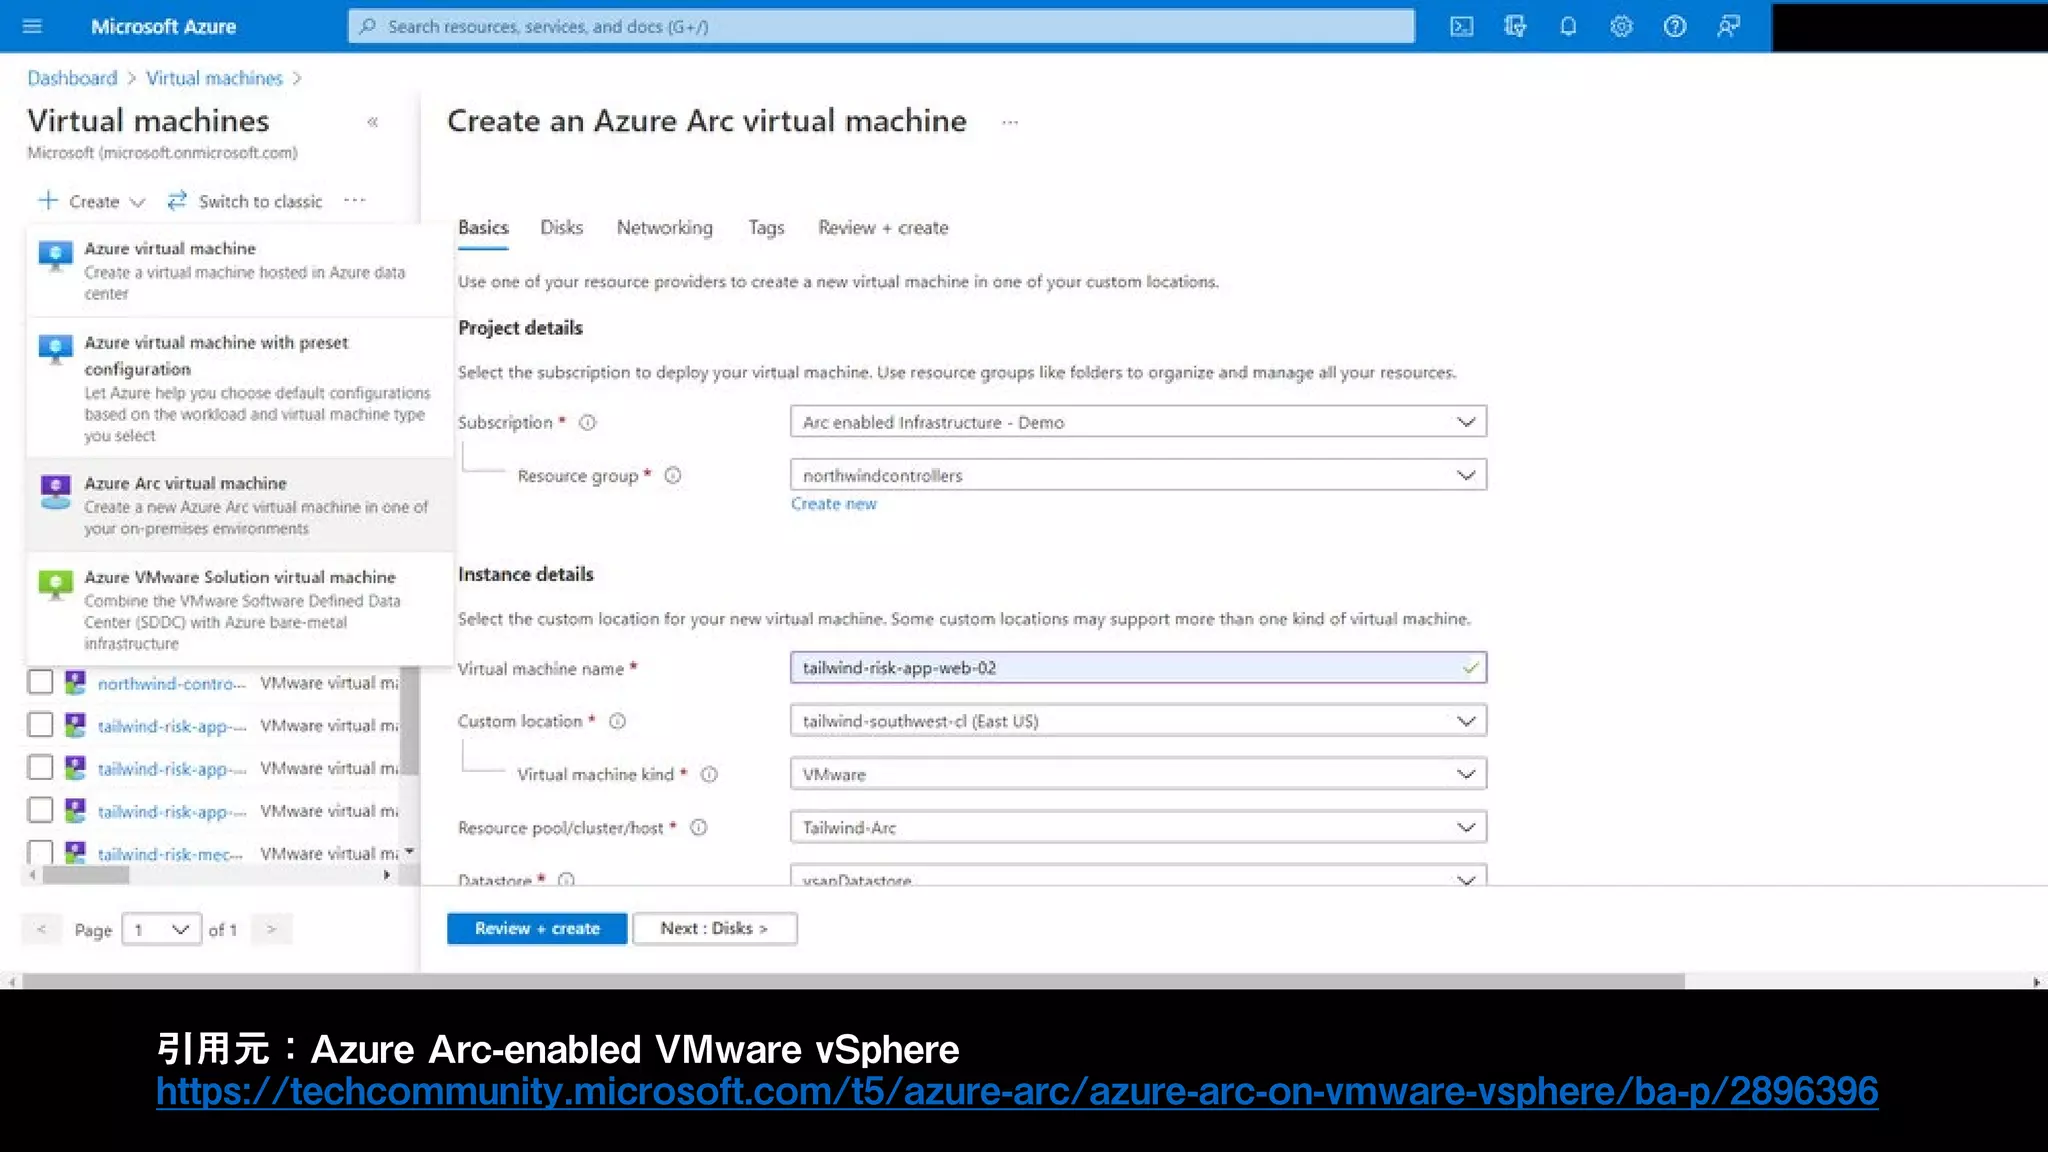Switch to the Disks tab
The image size is (2048, 1152).
pos(561,228)
